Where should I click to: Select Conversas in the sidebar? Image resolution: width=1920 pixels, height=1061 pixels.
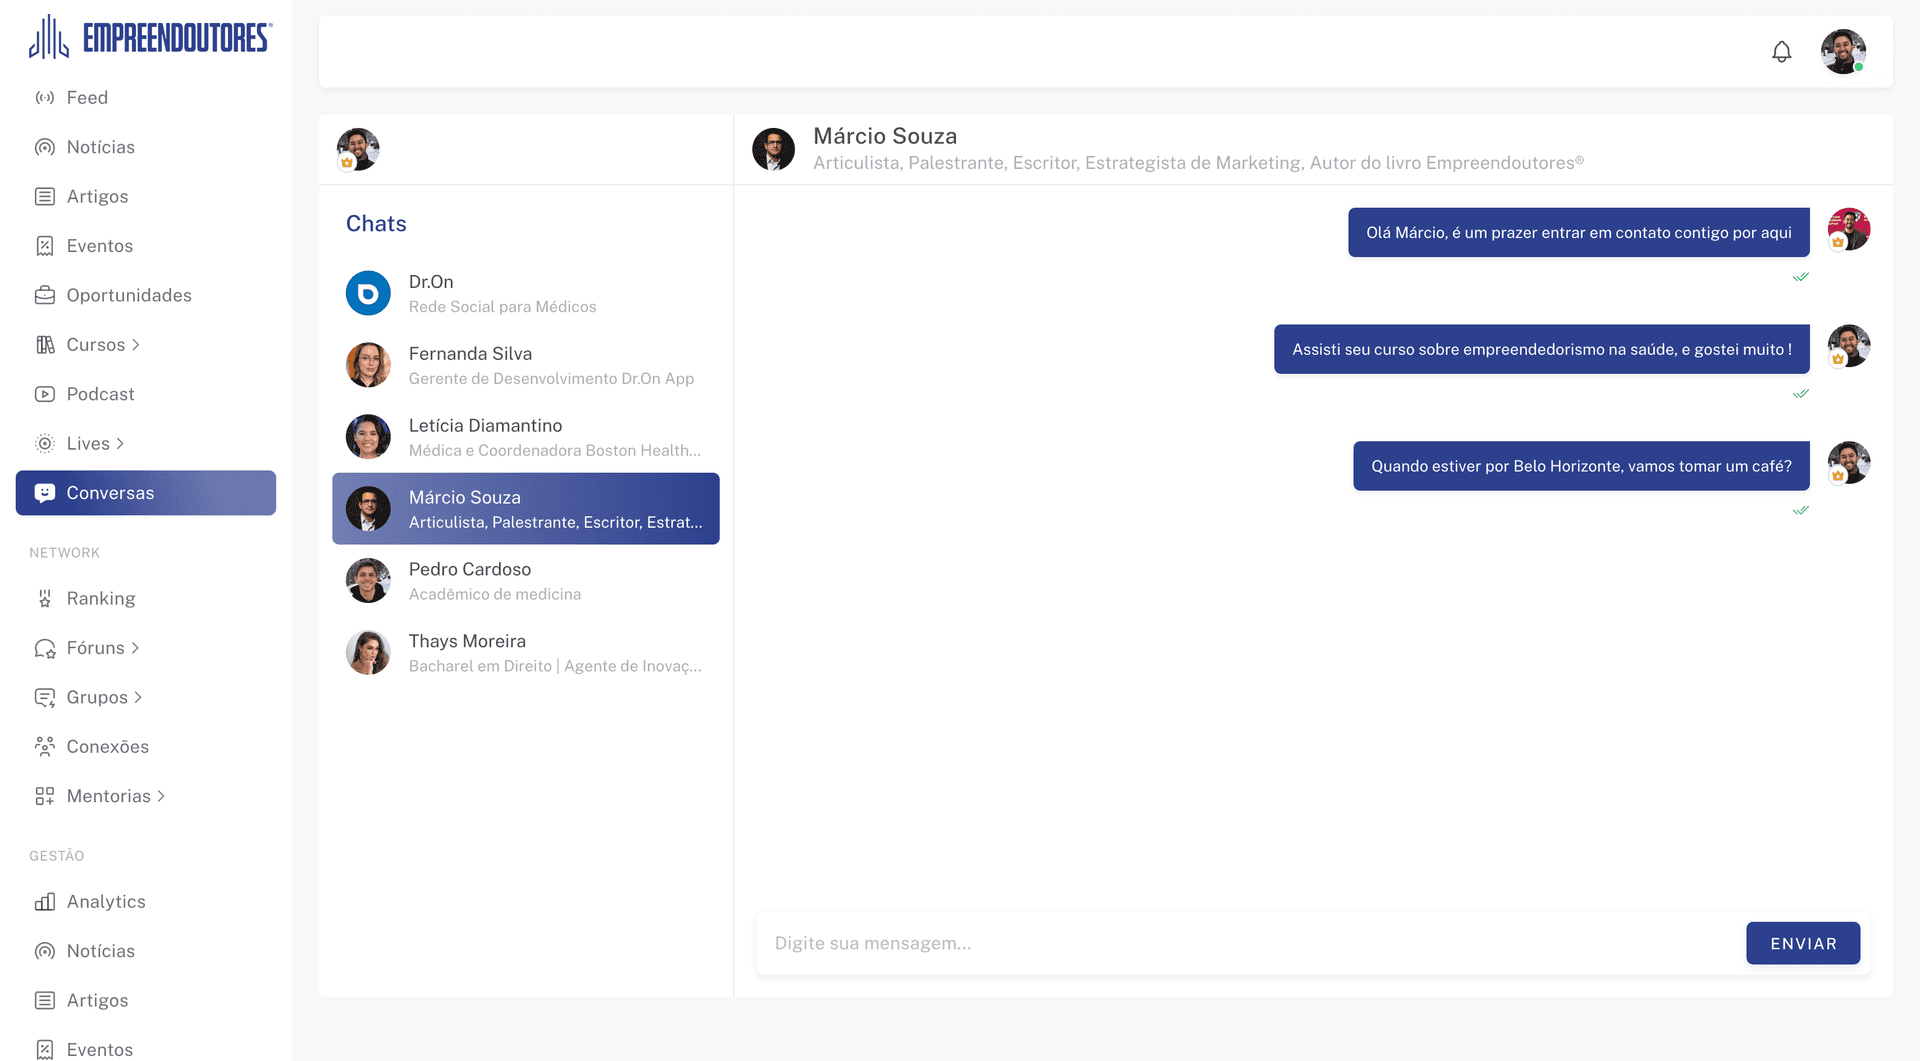pyautogui.click(x=146, y=493)
